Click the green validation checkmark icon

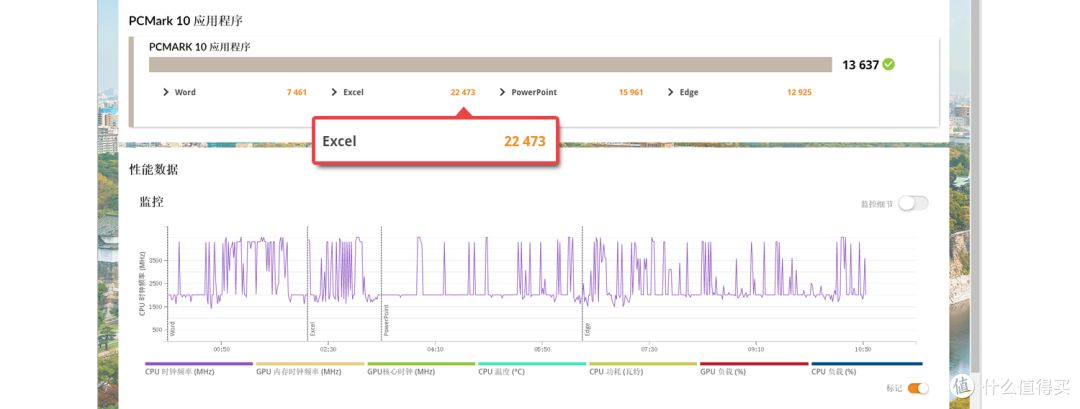click(889, 65)
